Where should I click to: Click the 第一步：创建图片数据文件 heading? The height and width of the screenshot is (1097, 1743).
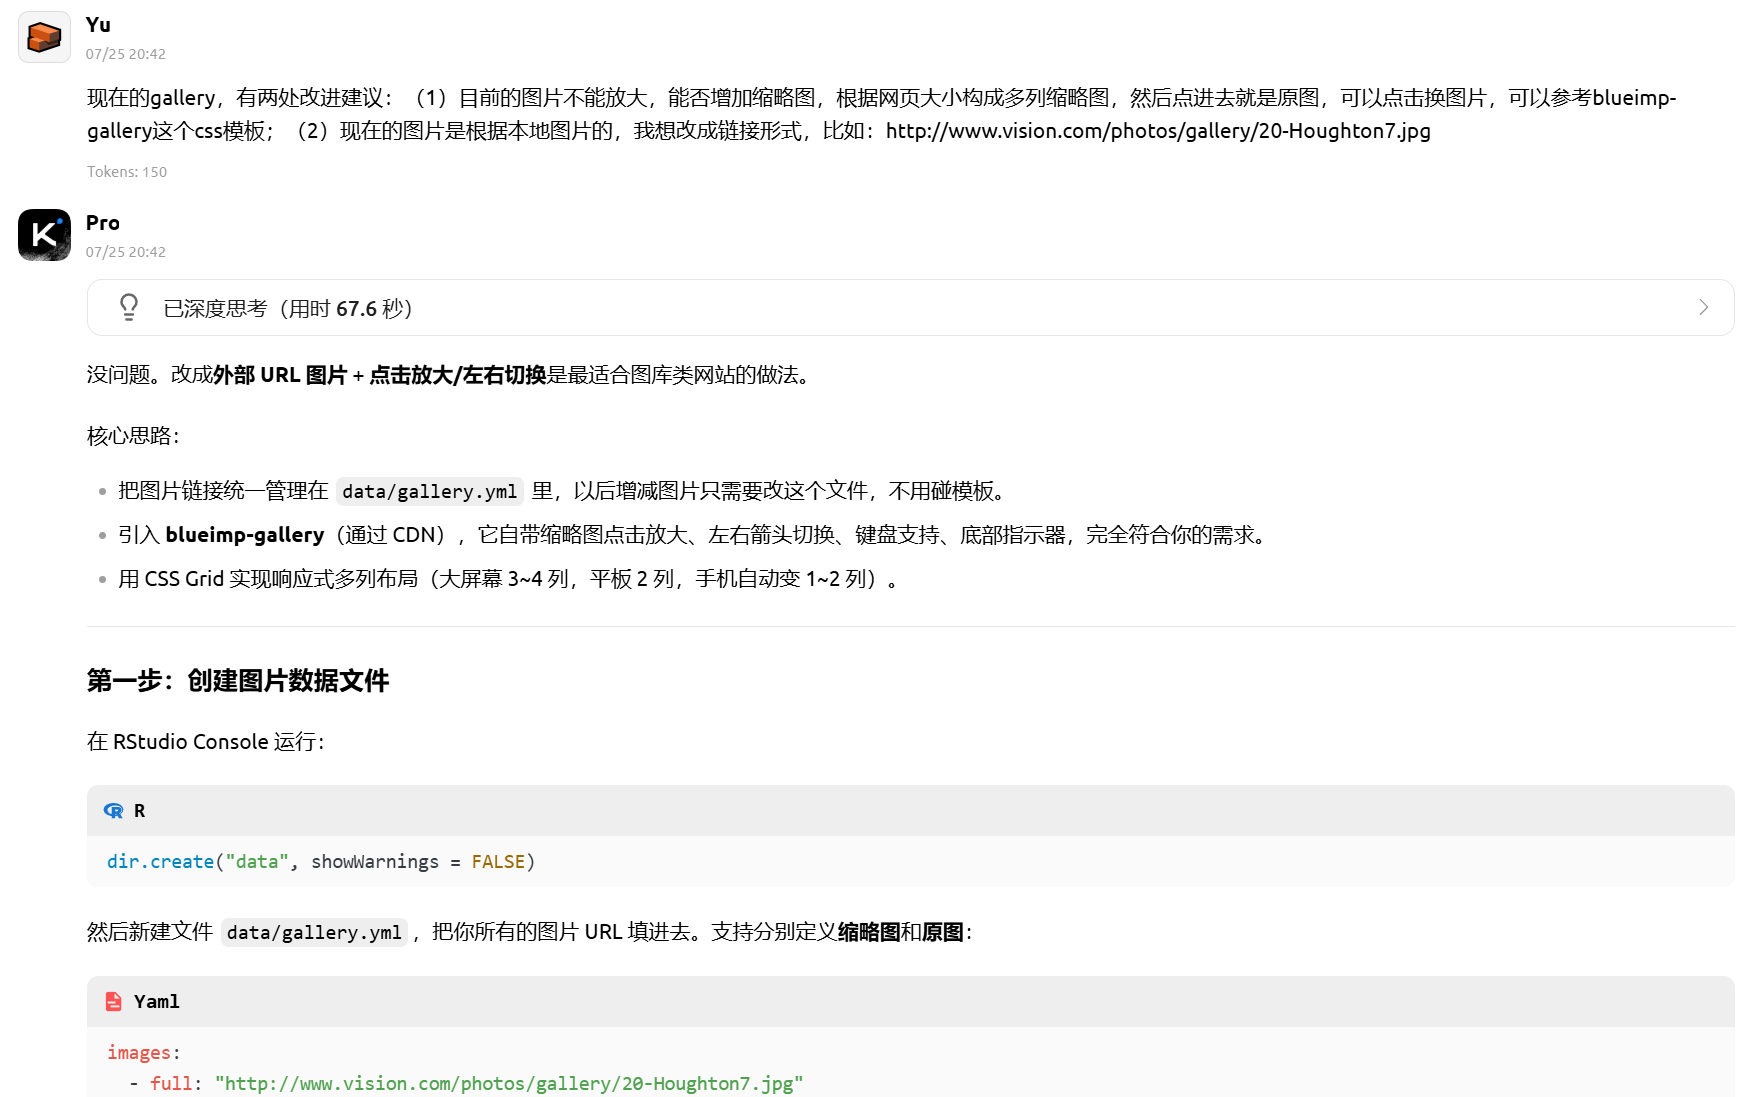click(238, 681)
